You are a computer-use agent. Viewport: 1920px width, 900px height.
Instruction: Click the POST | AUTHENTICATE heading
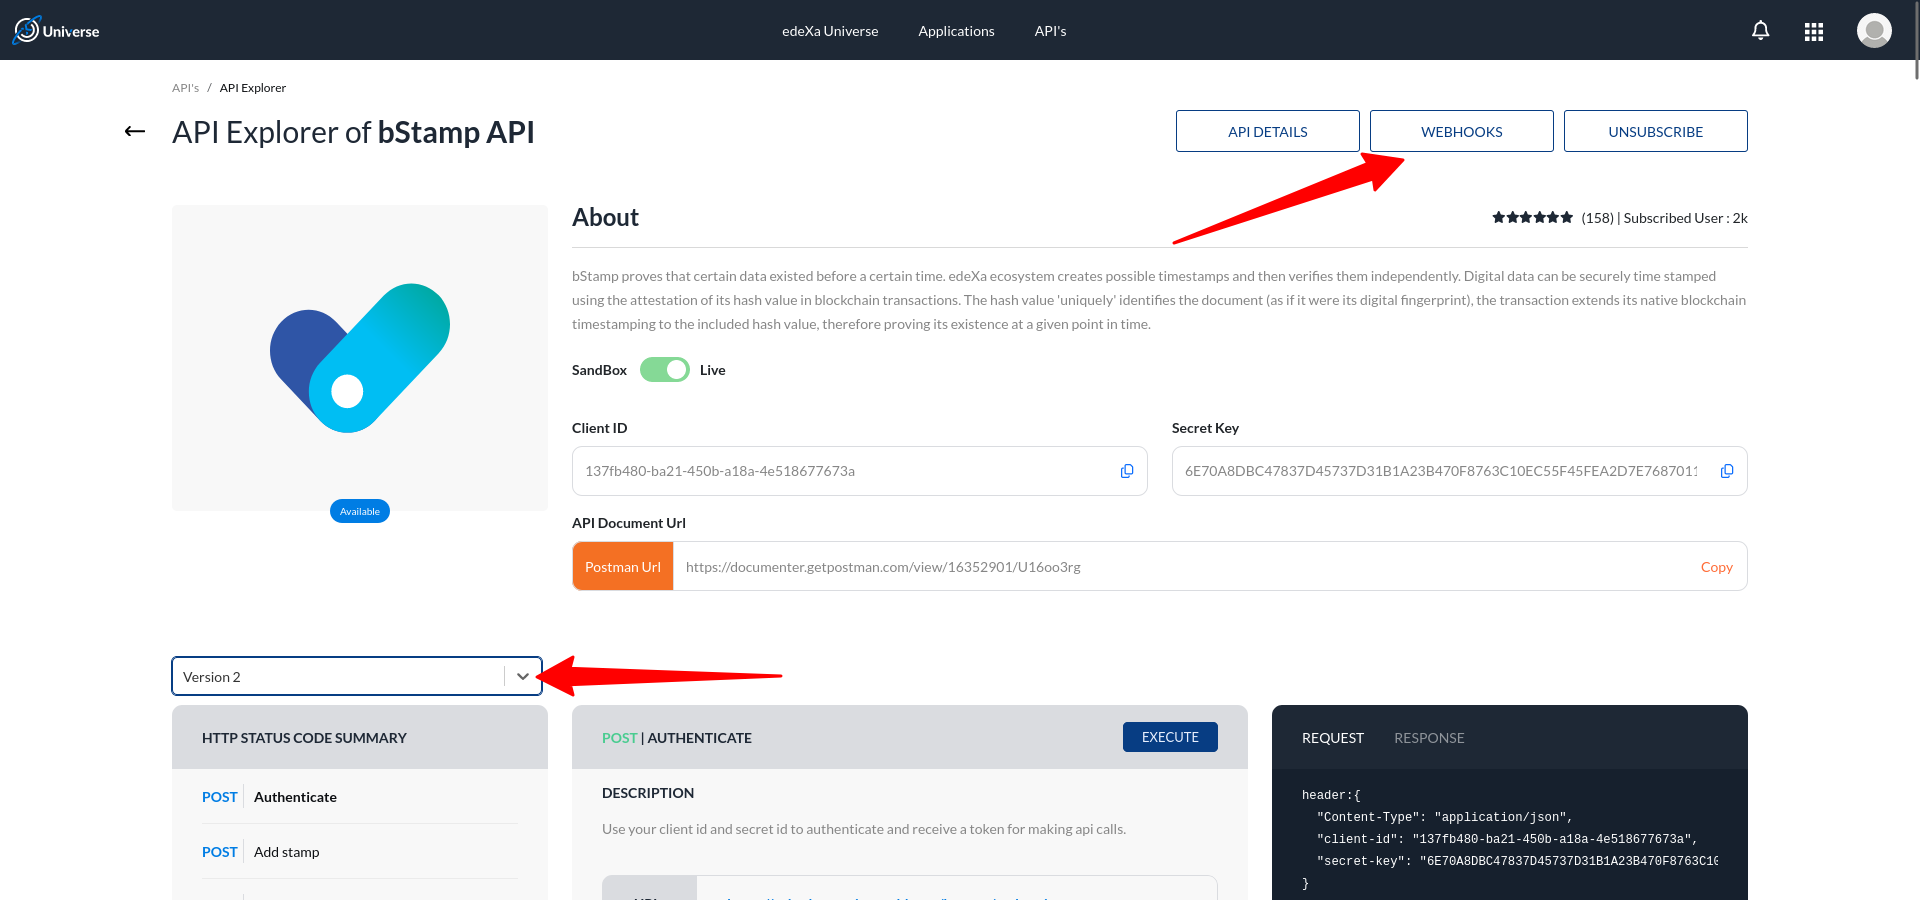(x=677, y=738)
